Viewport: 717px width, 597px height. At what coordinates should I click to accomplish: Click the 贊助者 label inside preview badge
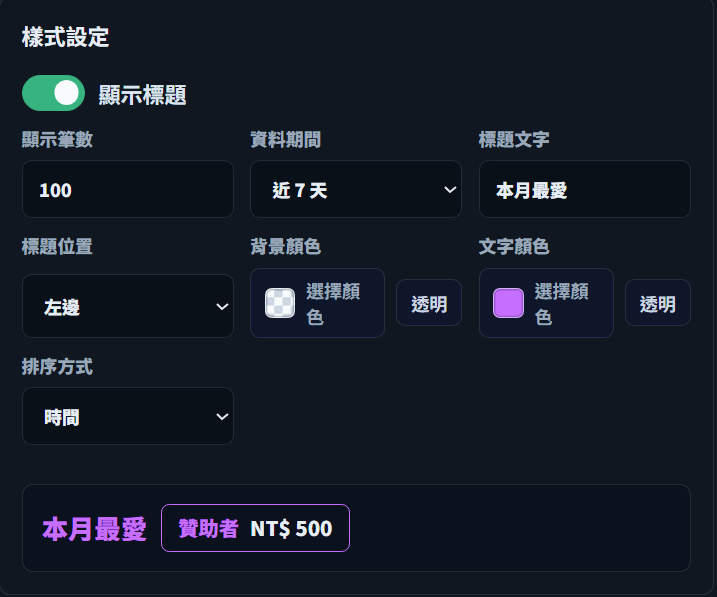point(208,528)
